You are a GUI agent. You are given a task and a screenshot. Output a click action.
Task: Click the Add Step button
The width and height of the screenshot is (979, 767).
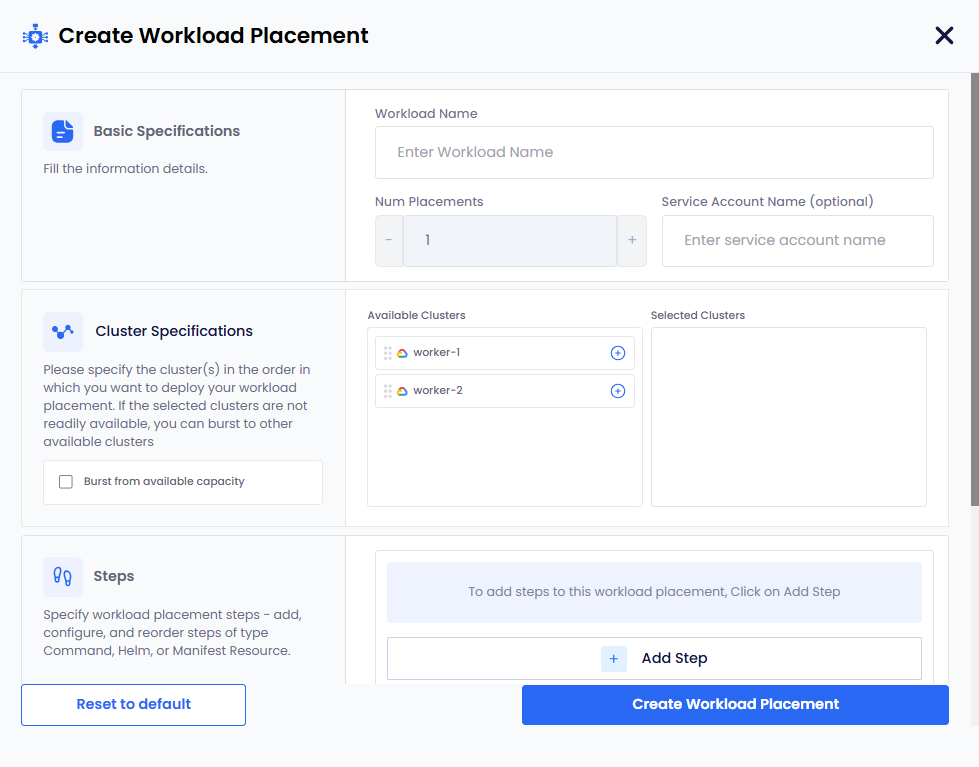(x=654, y=658)
